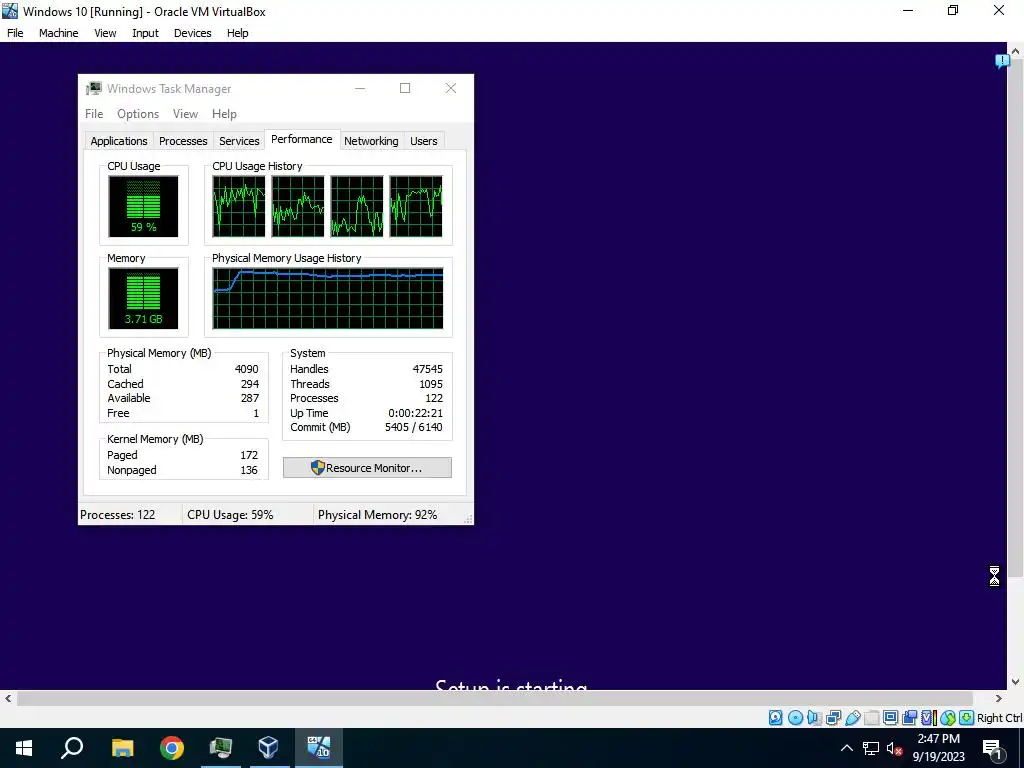Open the VirtualBox Machine menu
This screenshot has height=768, width=1024.
pos(58,33)
